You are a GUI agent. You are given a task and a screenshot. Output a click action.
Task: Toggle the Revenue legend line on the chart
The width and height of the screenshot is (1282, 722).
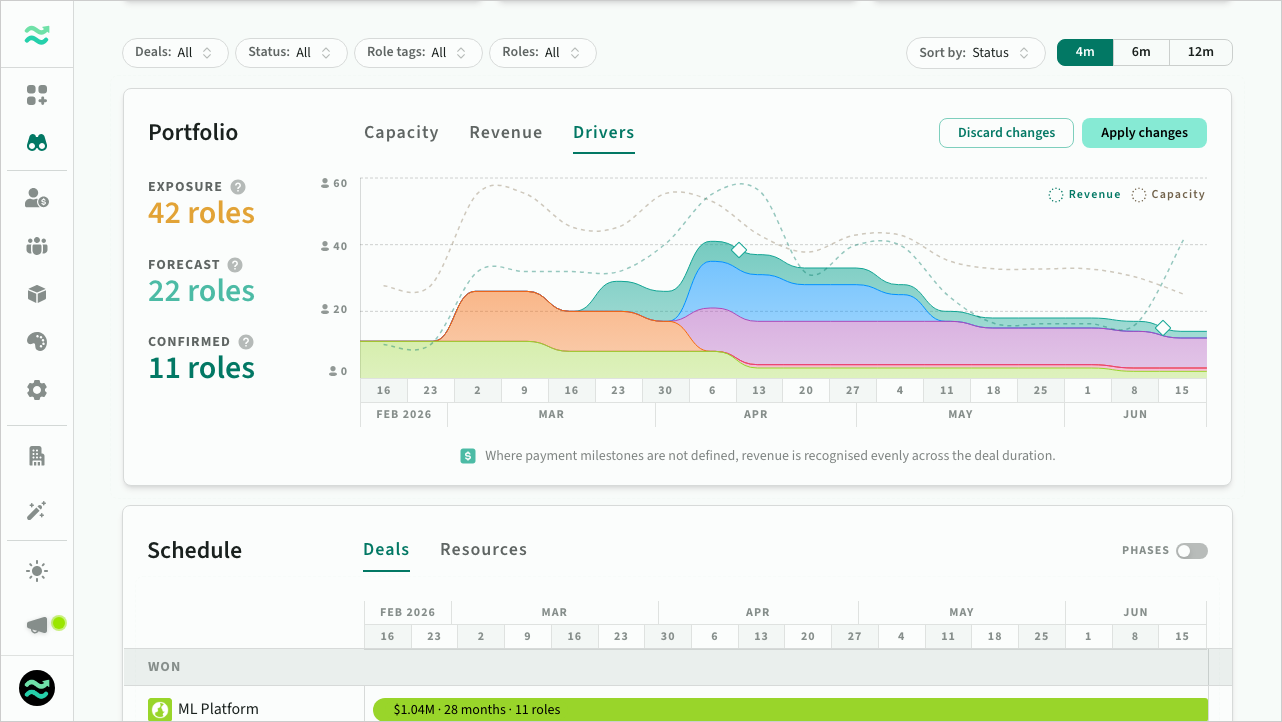(1085, 195)
